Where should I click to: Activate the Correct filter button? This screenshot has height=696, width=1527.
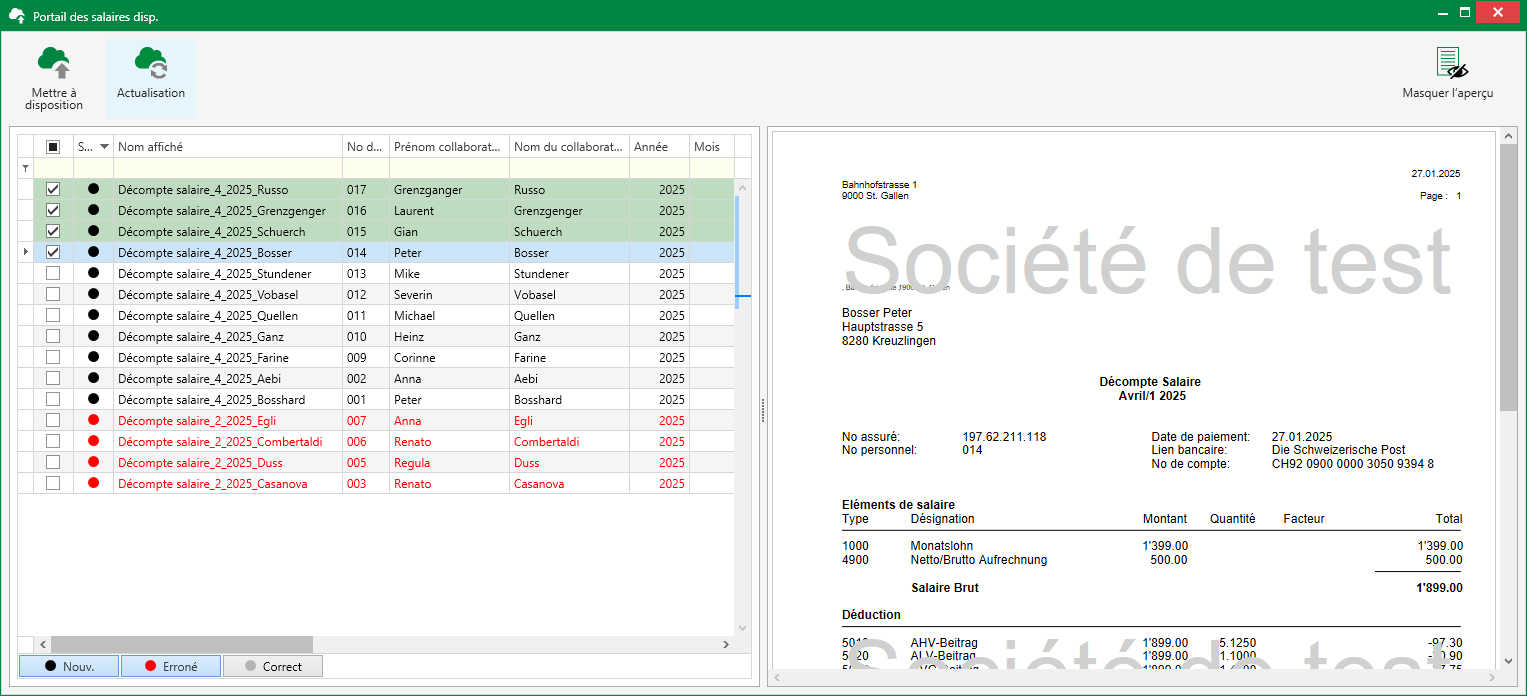pyautogui.click(x=272, y=665)
